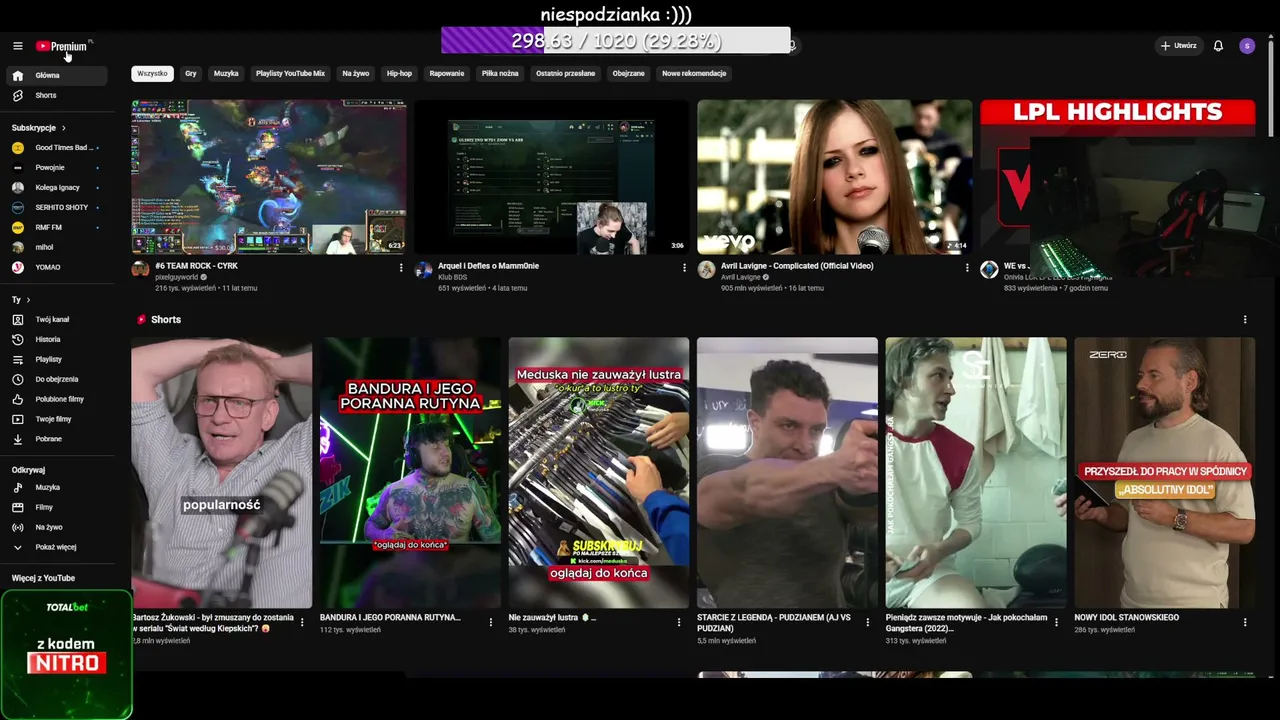The image size is (1280, 720).
Task: Open Avril Lavigne - Complicated title link
Action: pyautogui.click(x=797, y=266)
